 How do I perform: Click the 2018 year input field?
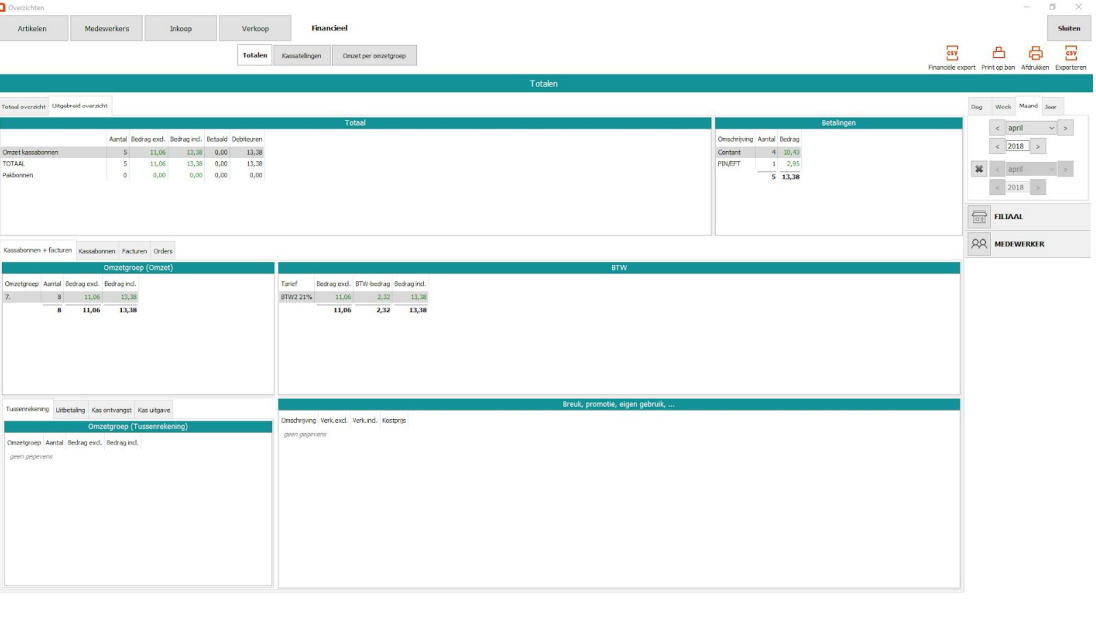coord(1017,147)
